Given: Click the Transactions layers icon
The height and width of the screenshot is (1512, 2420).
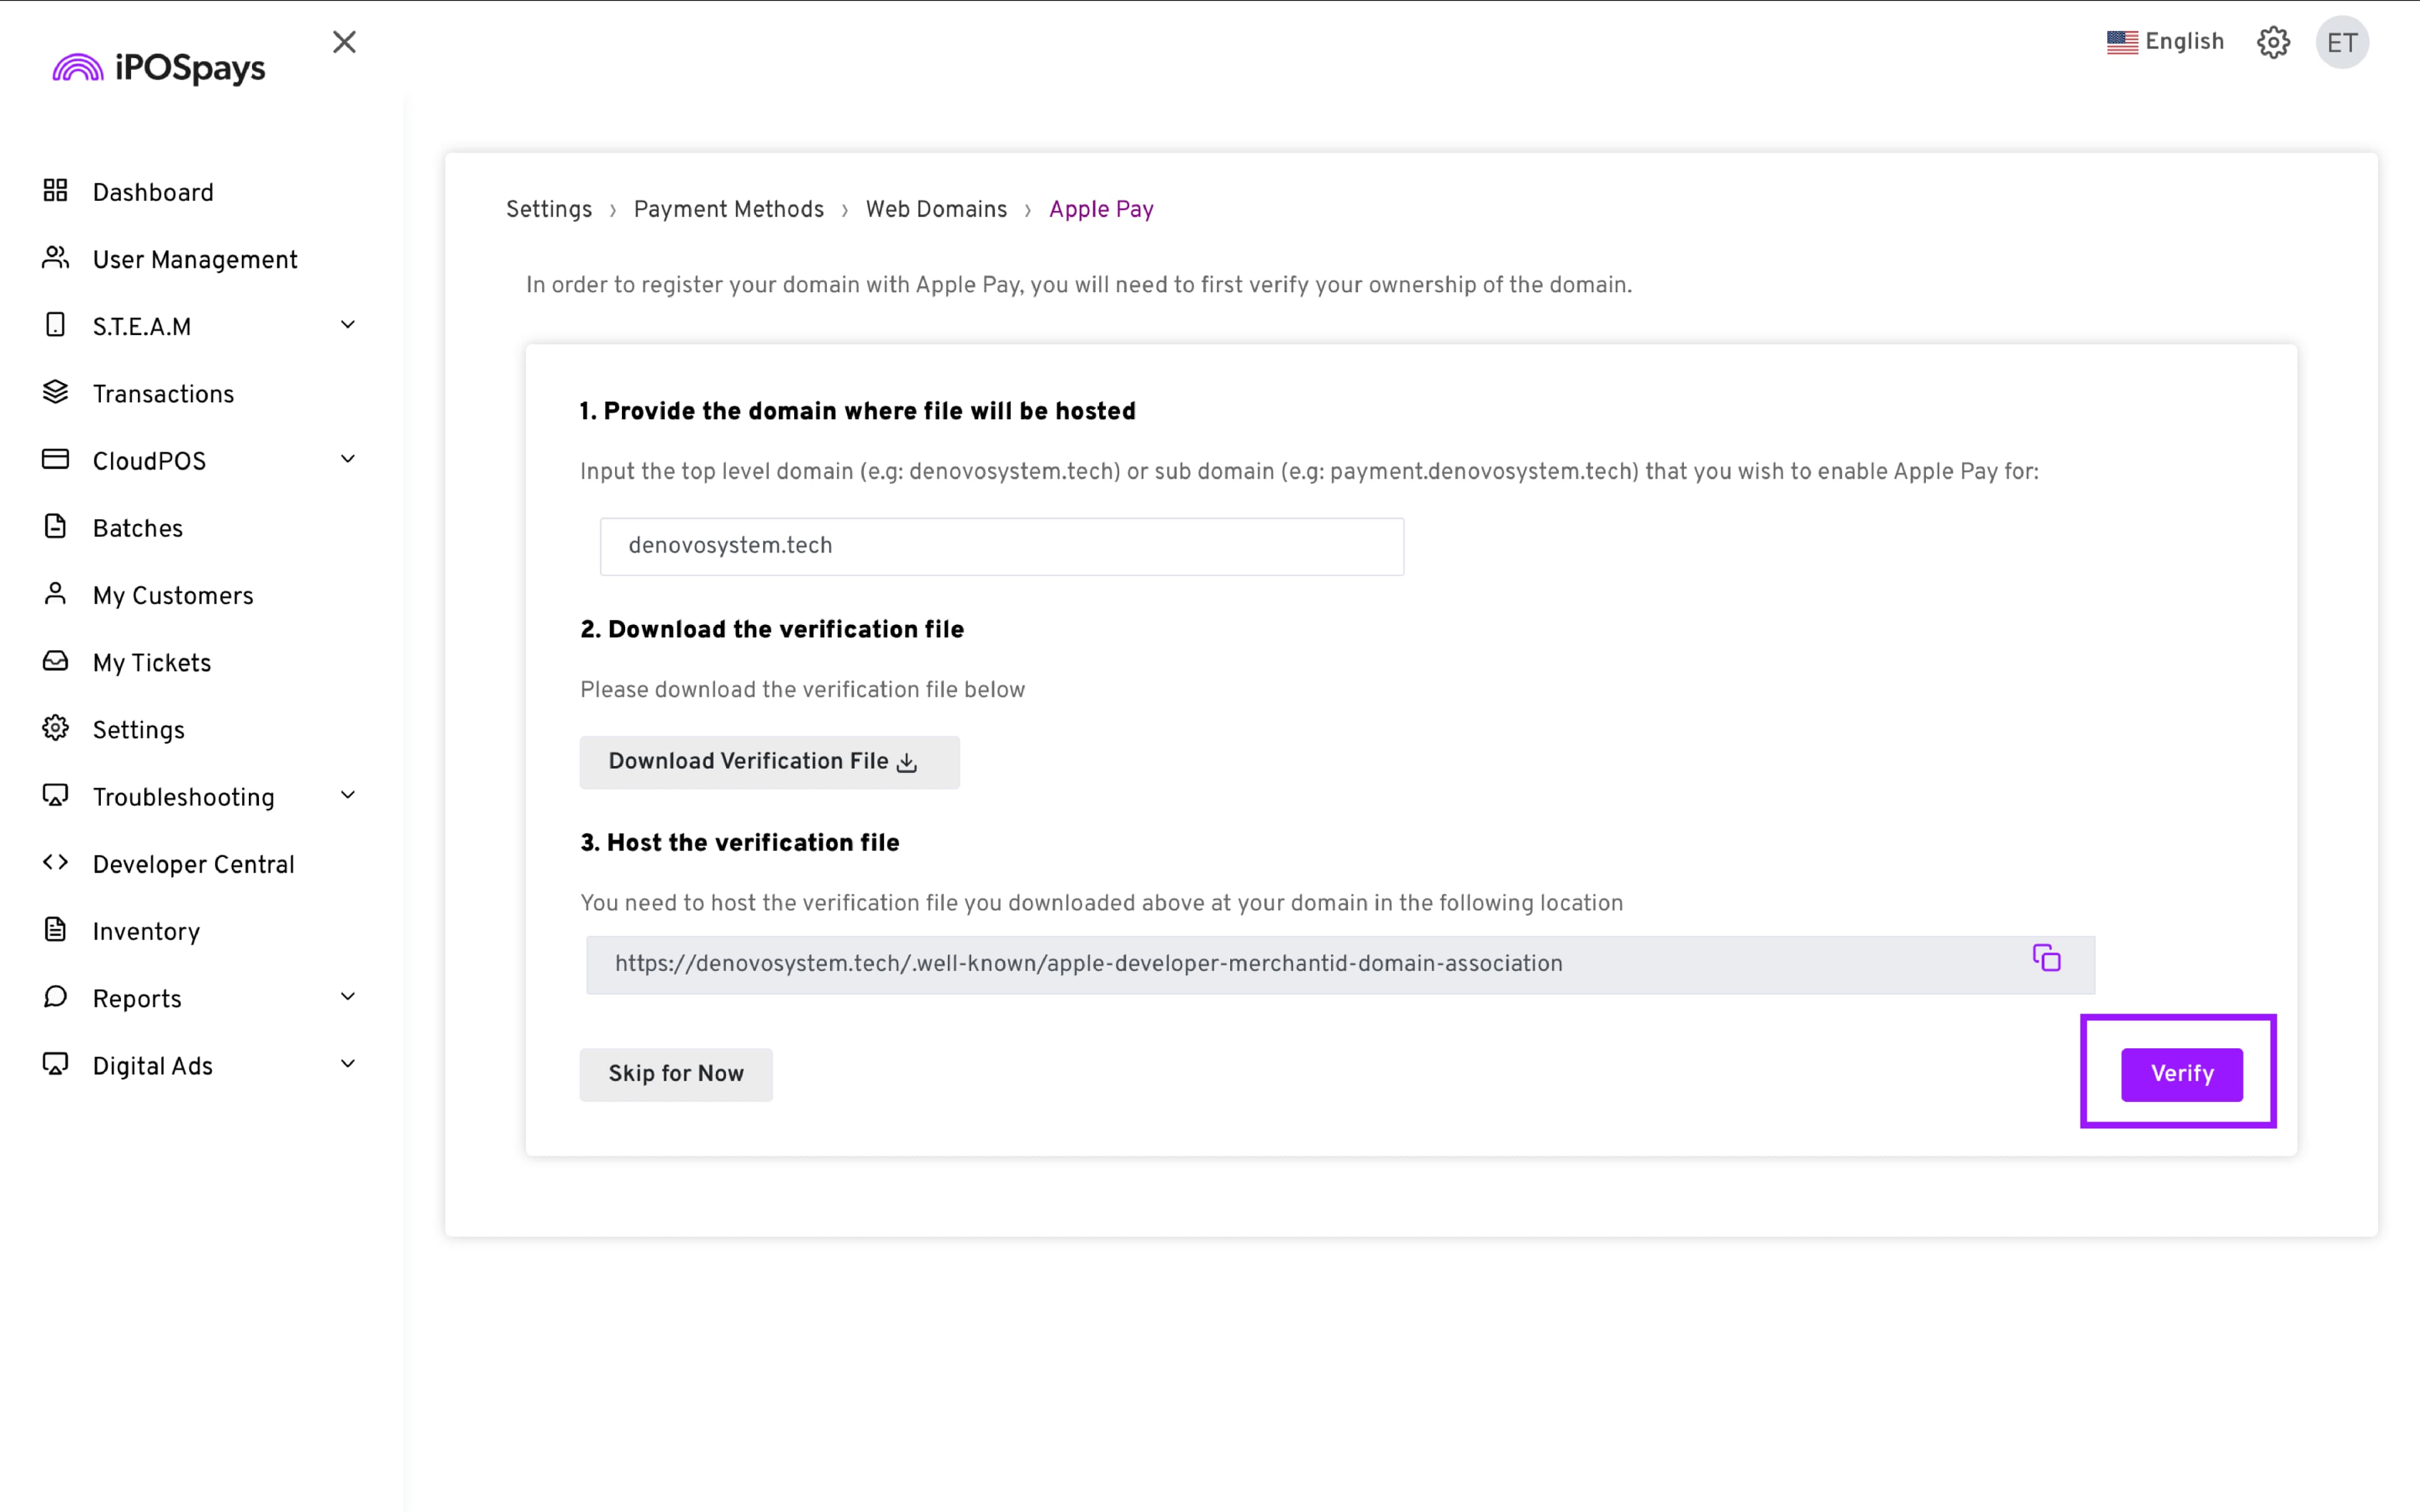Looking at the screenshot, I should click(56, 393).
